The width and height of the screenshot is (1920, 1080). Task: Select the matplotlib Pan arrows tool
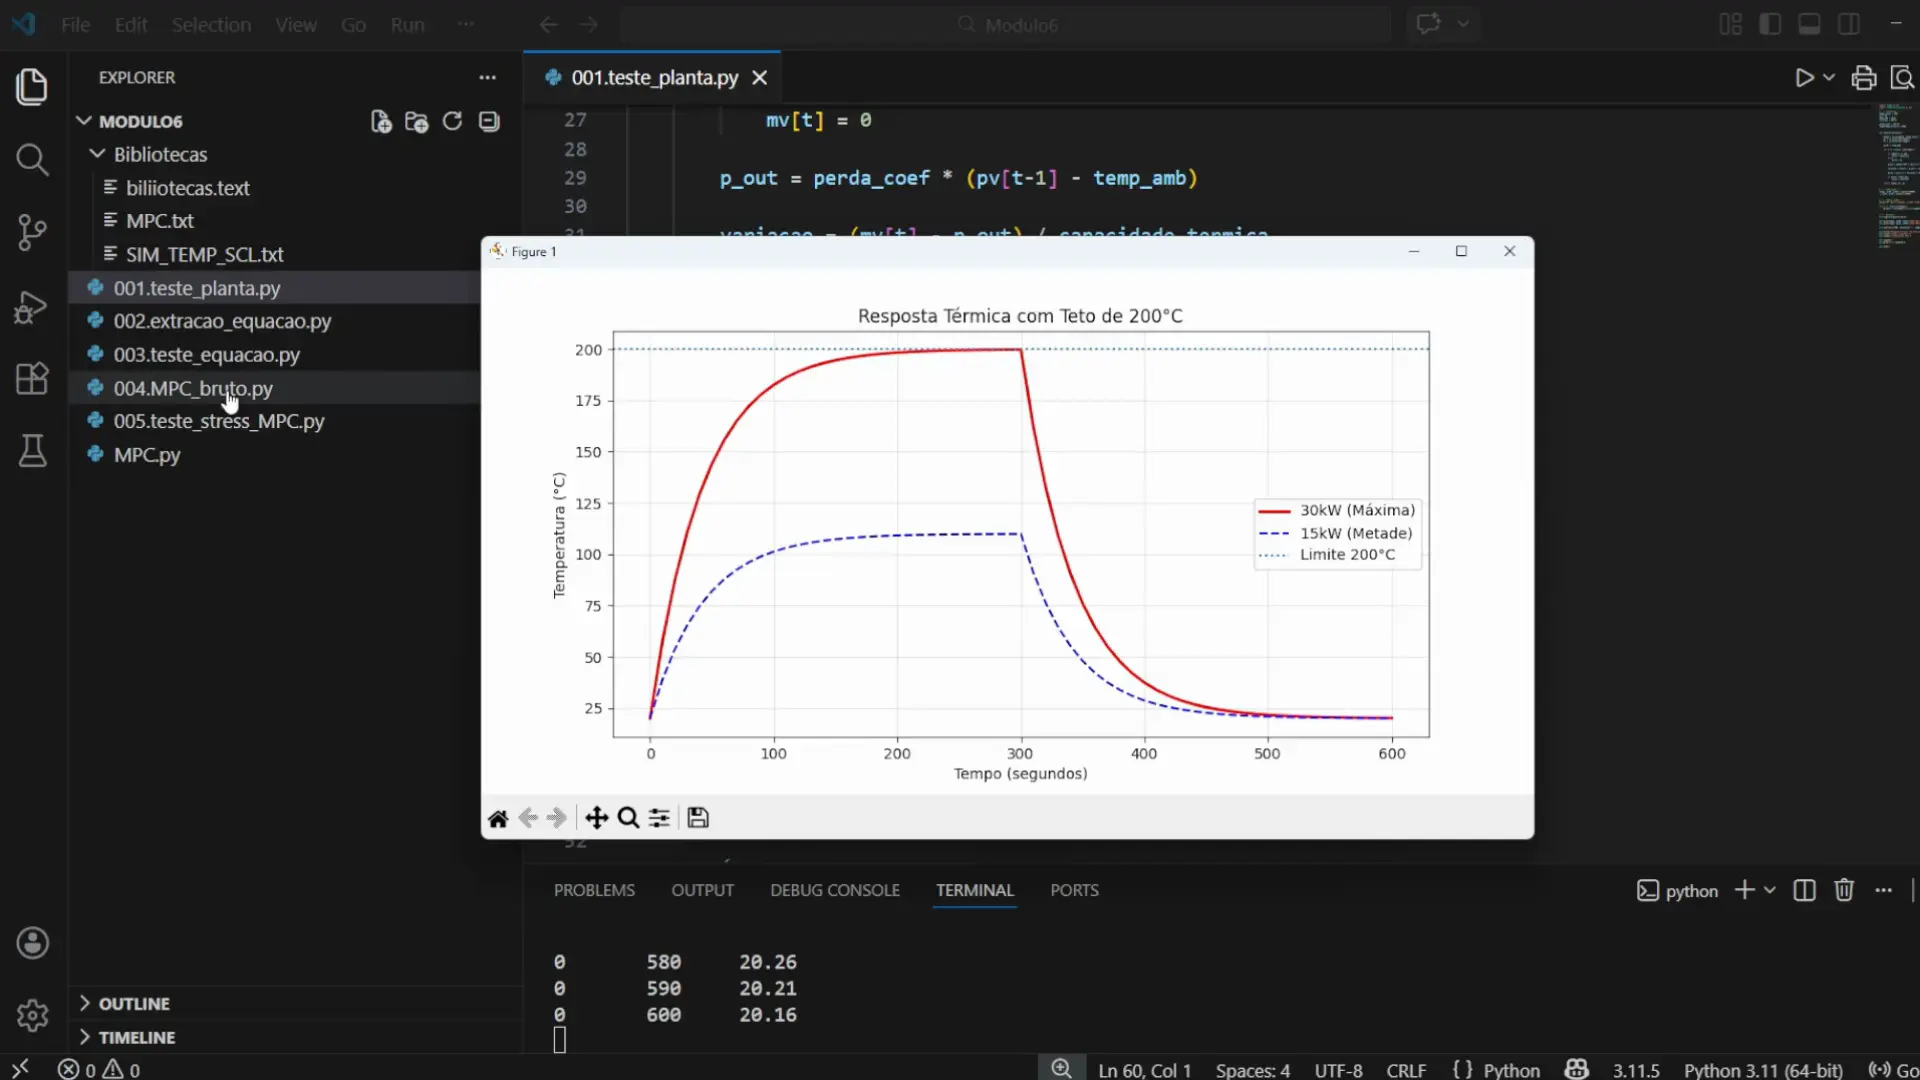coord(596,818)
